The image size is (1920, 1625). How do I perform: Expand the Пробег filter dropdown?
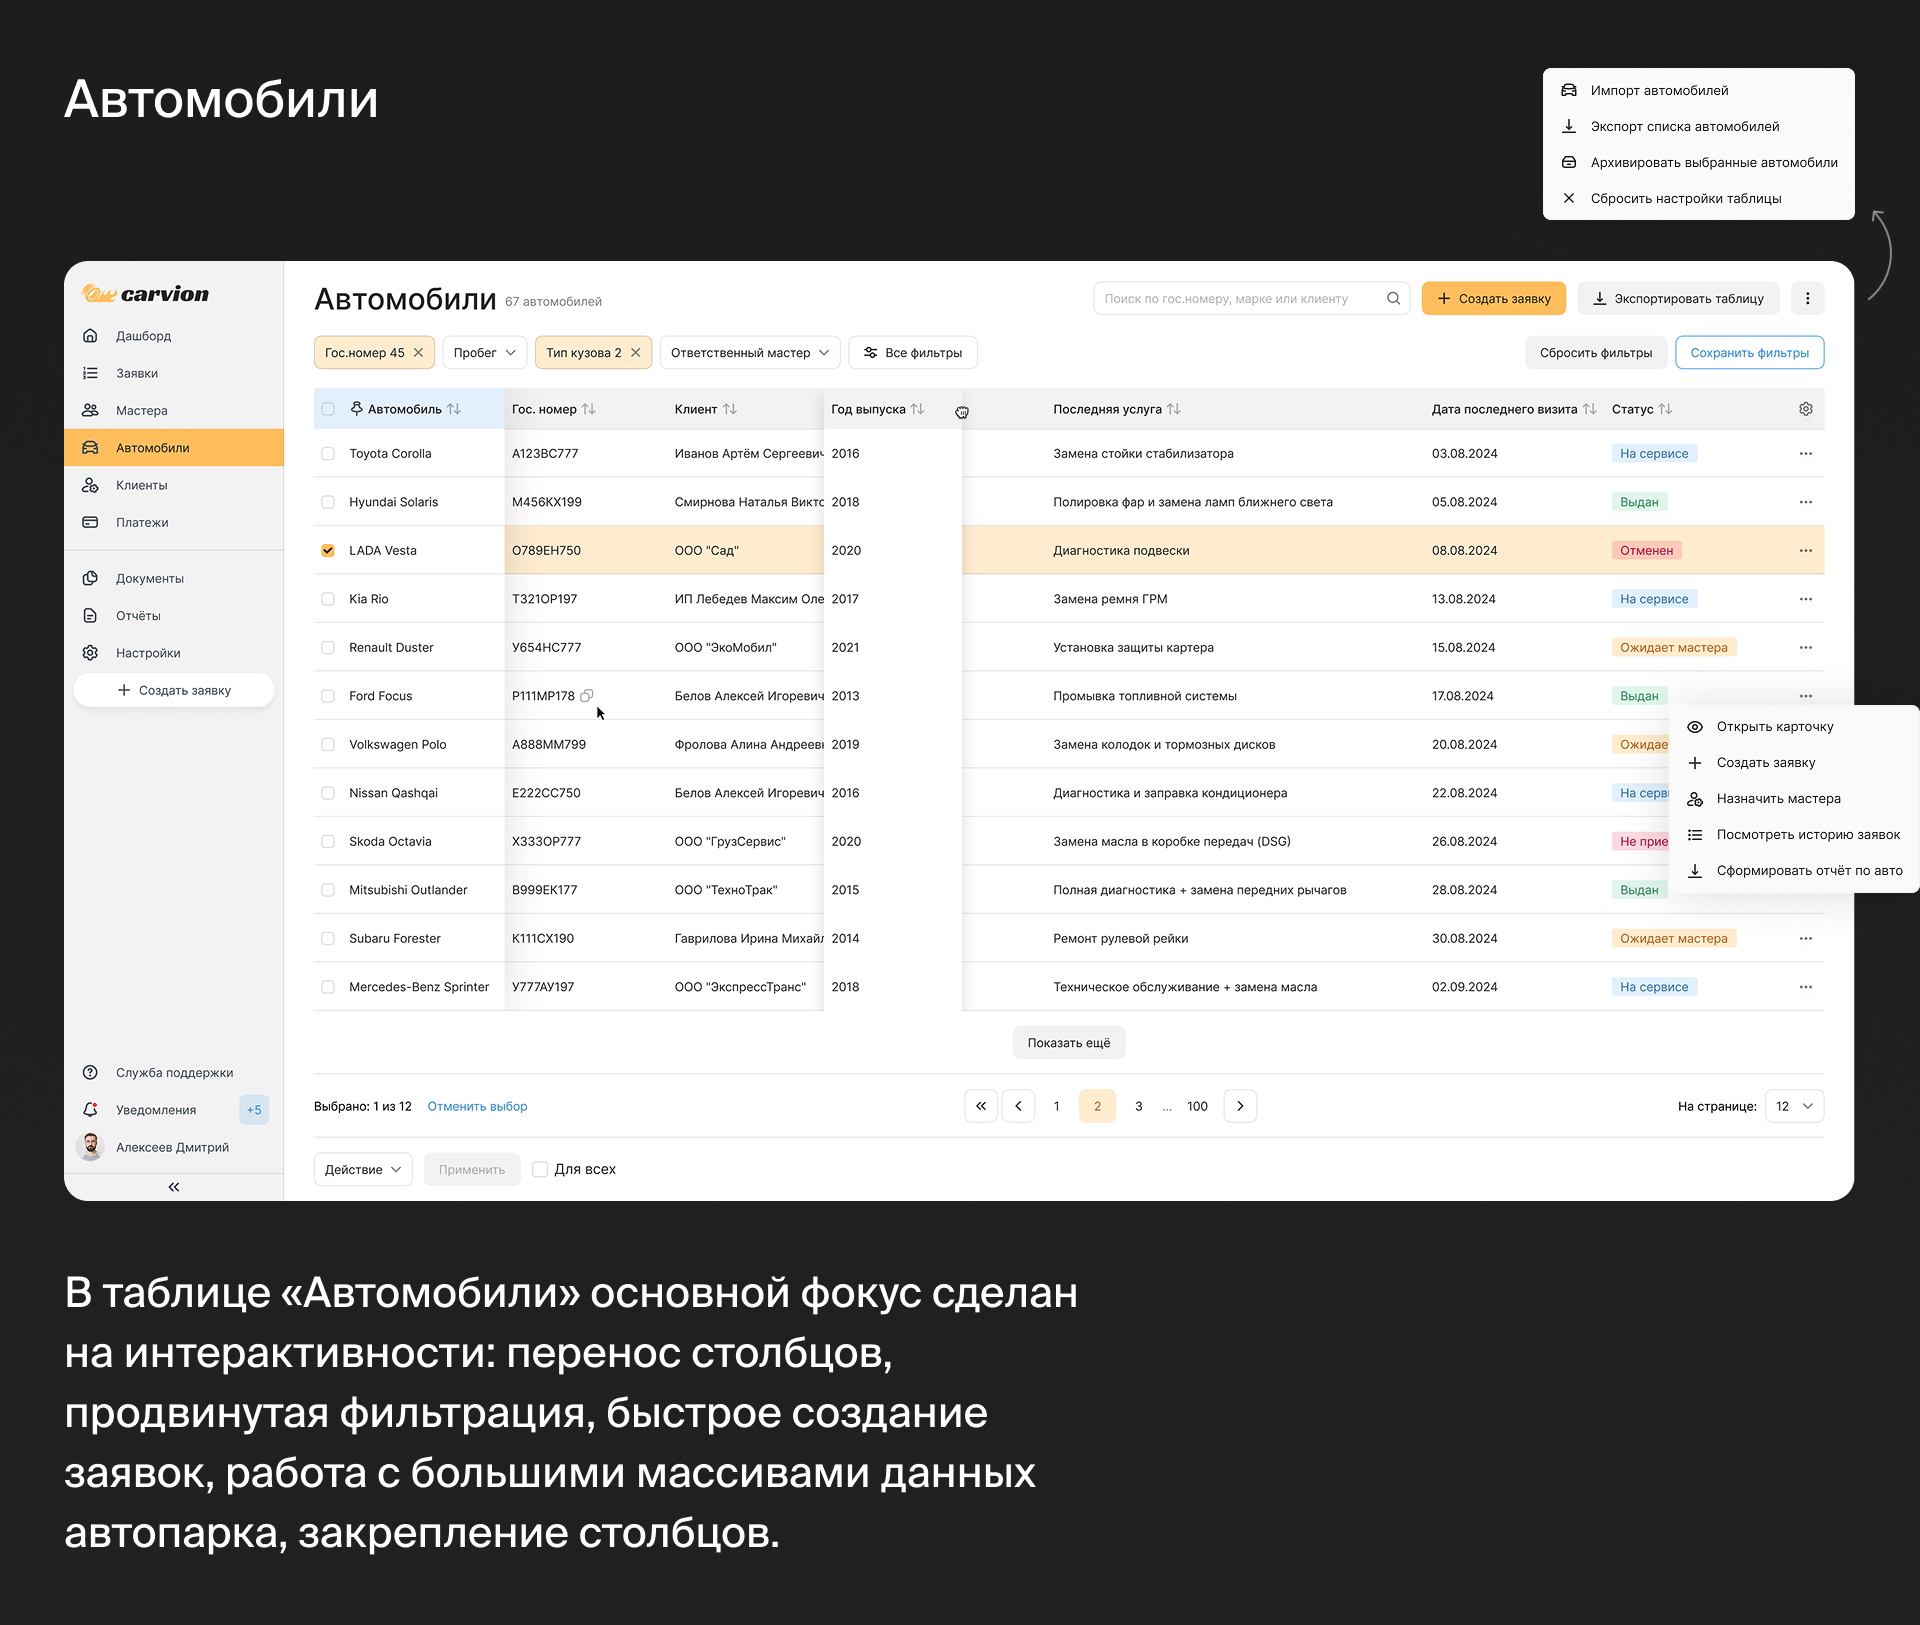484,352
